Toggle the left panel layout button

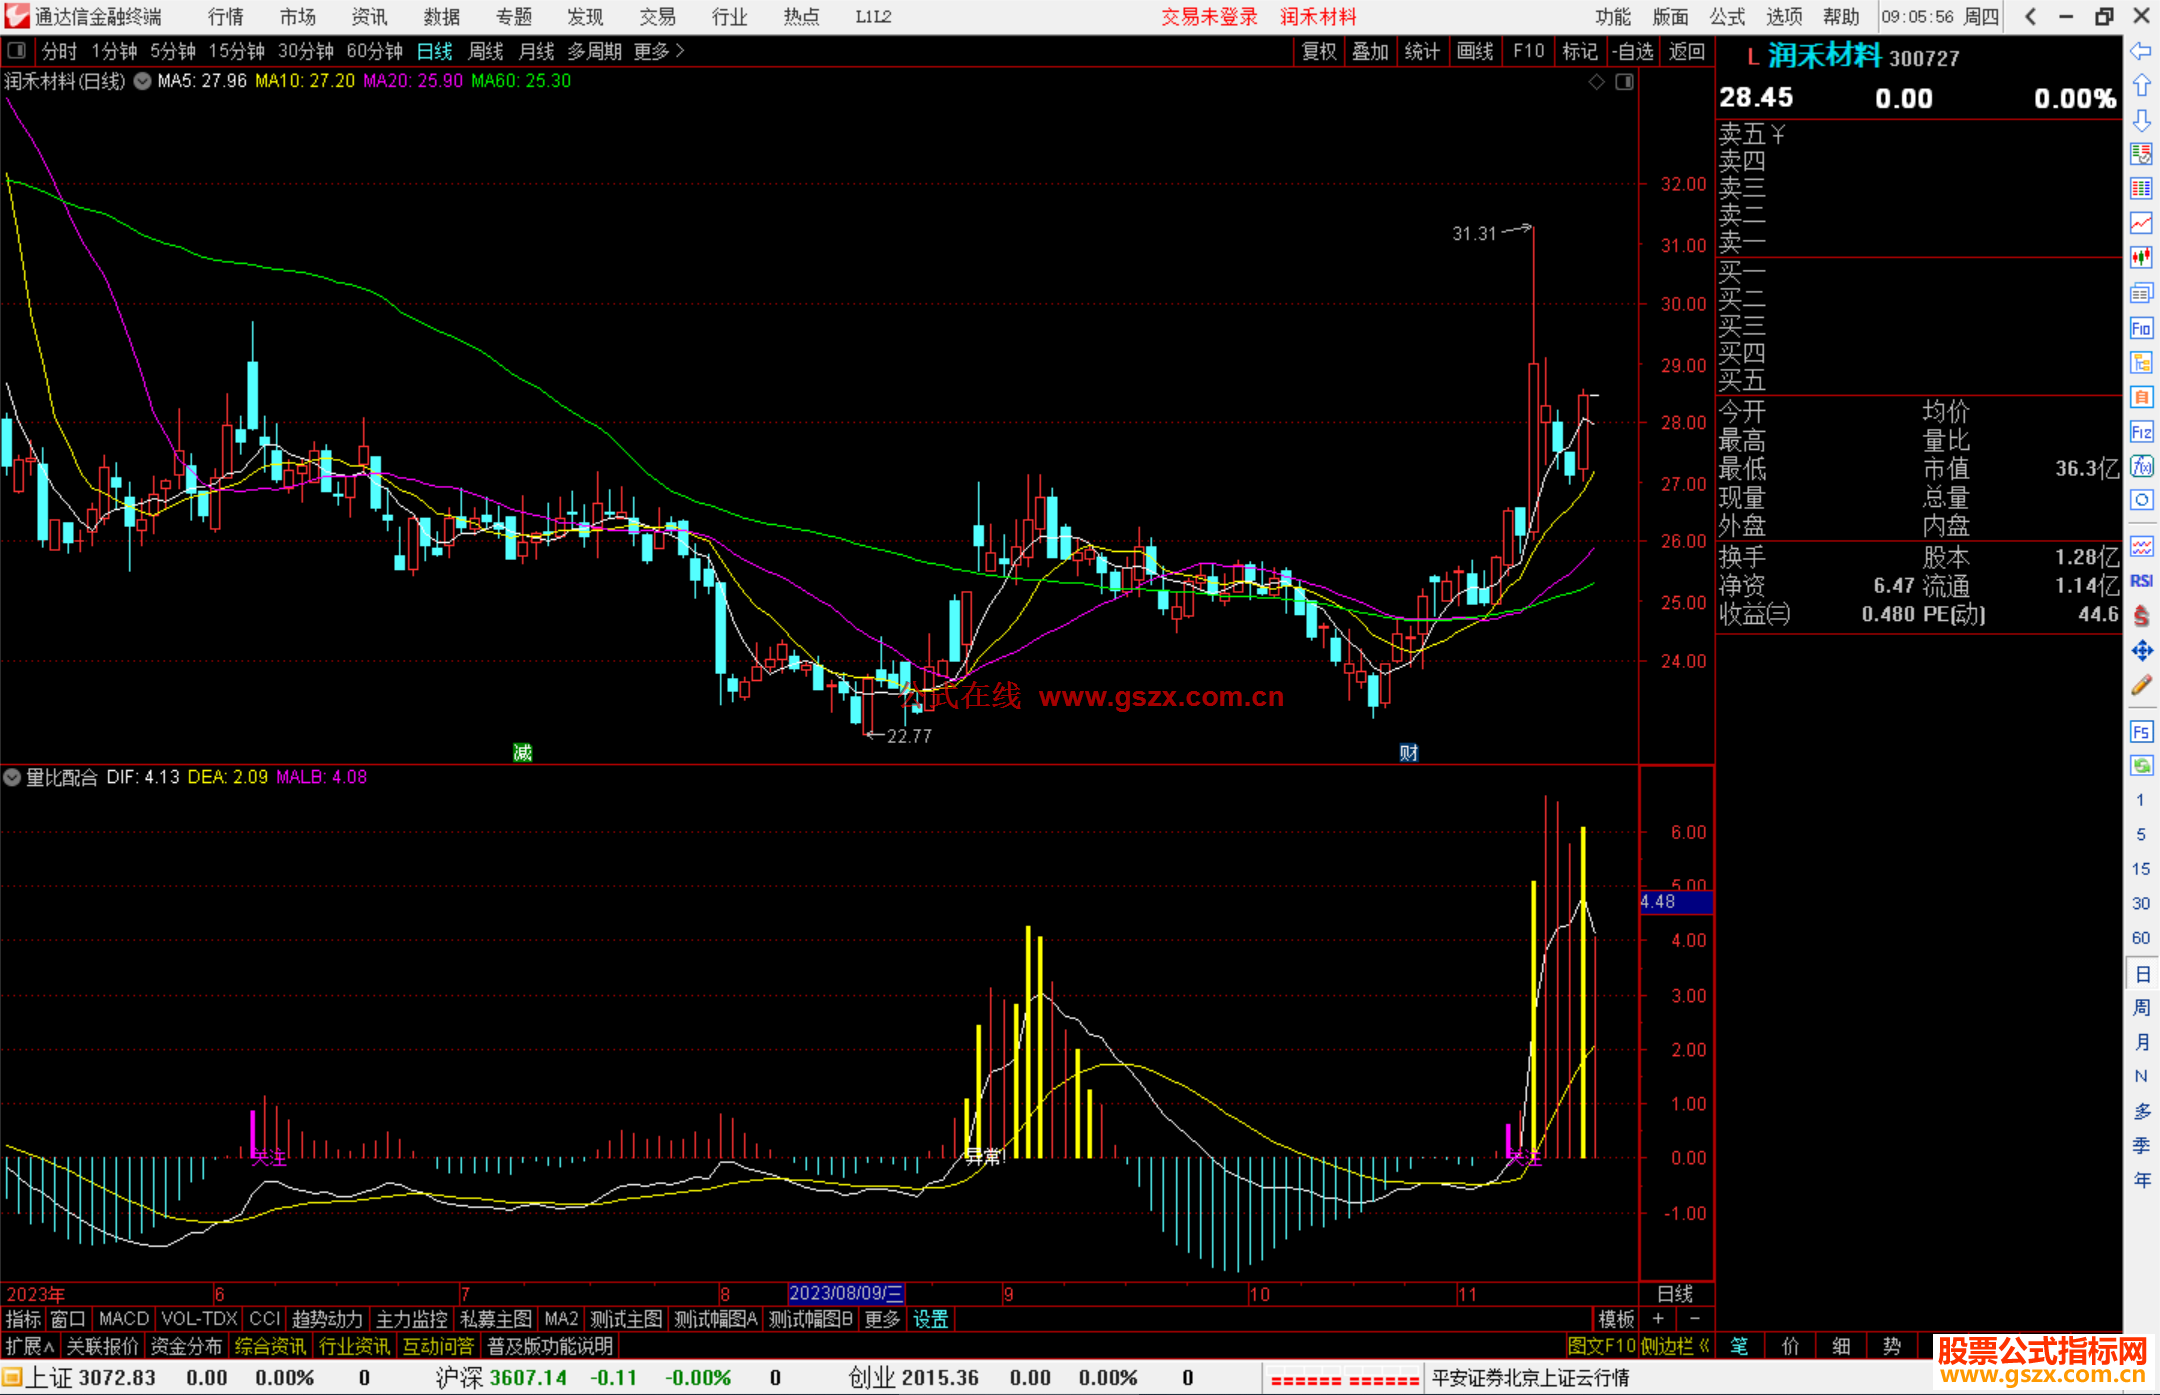[17, 51]
